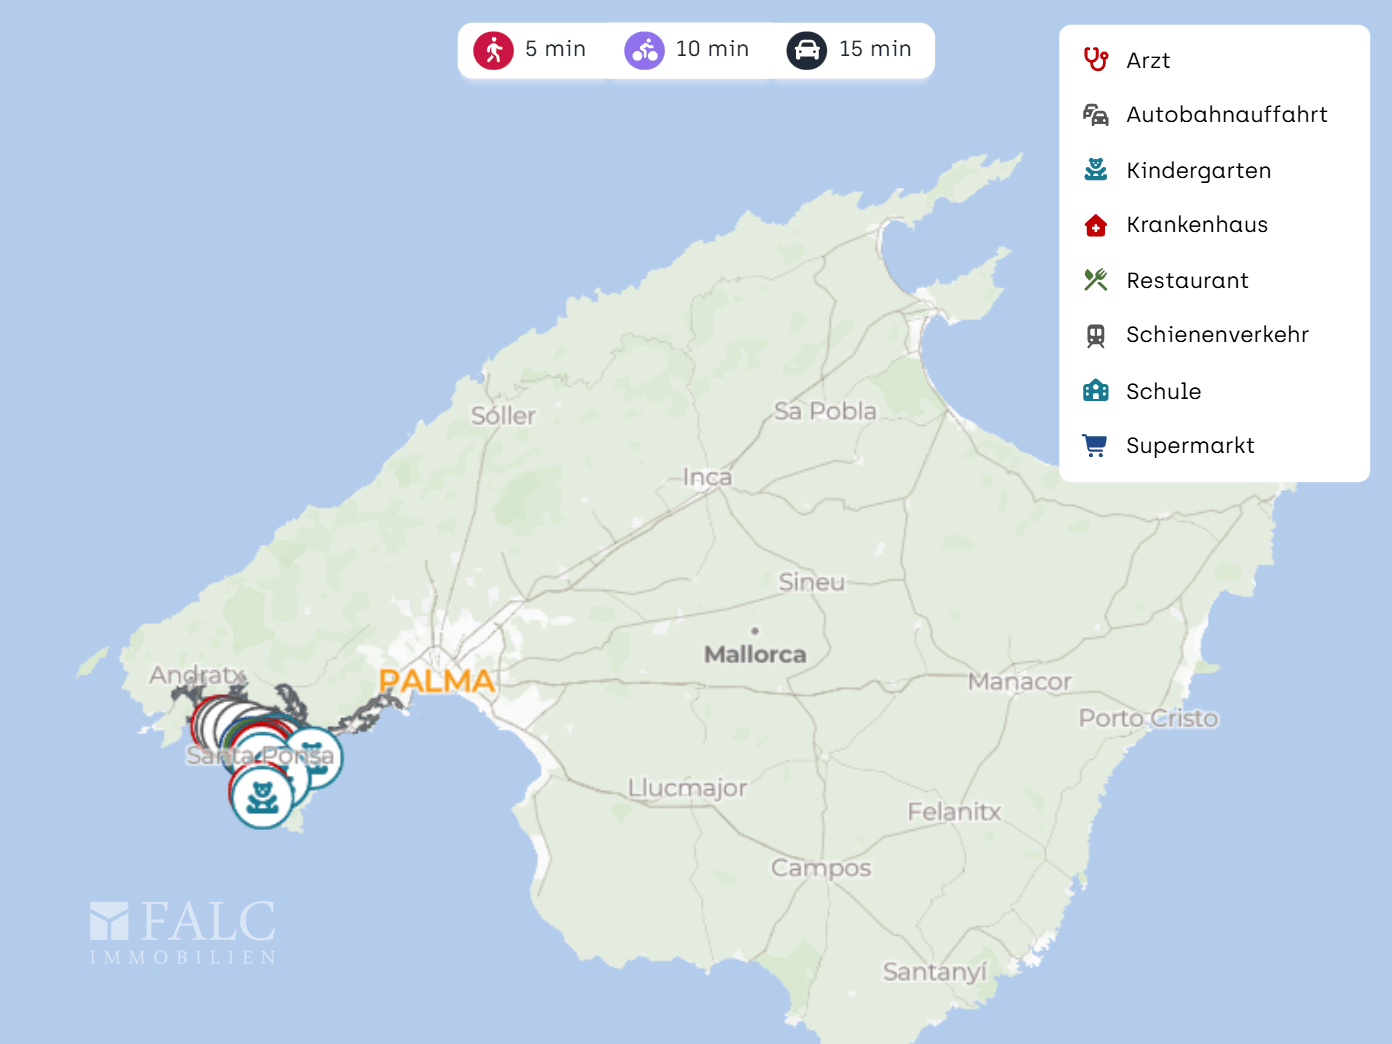Click the Schule building icon
1392x1044 pixels.
pos(1096,391)
